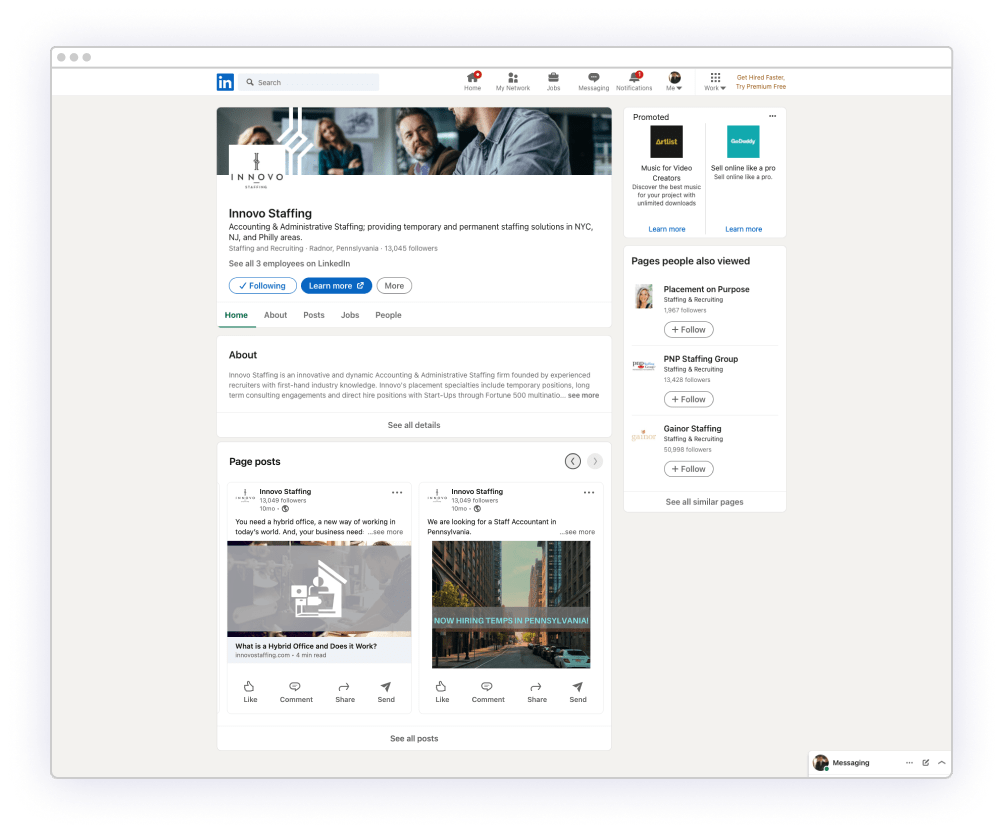Open Gainor Staffing page name
1004x833 pixels.
coord(692,429)
